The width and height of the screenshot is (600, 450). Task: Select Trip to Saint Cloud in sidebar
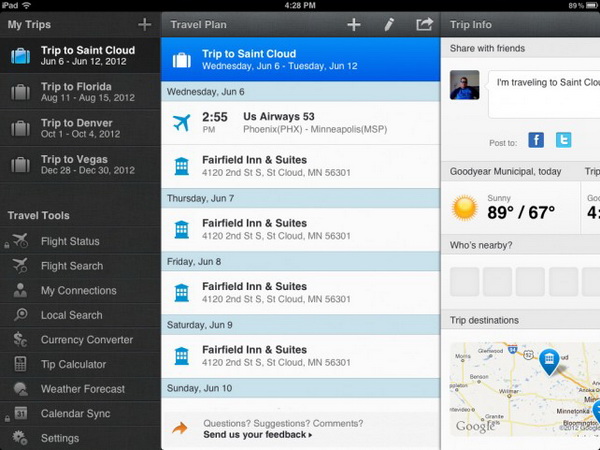click(80, 56)
